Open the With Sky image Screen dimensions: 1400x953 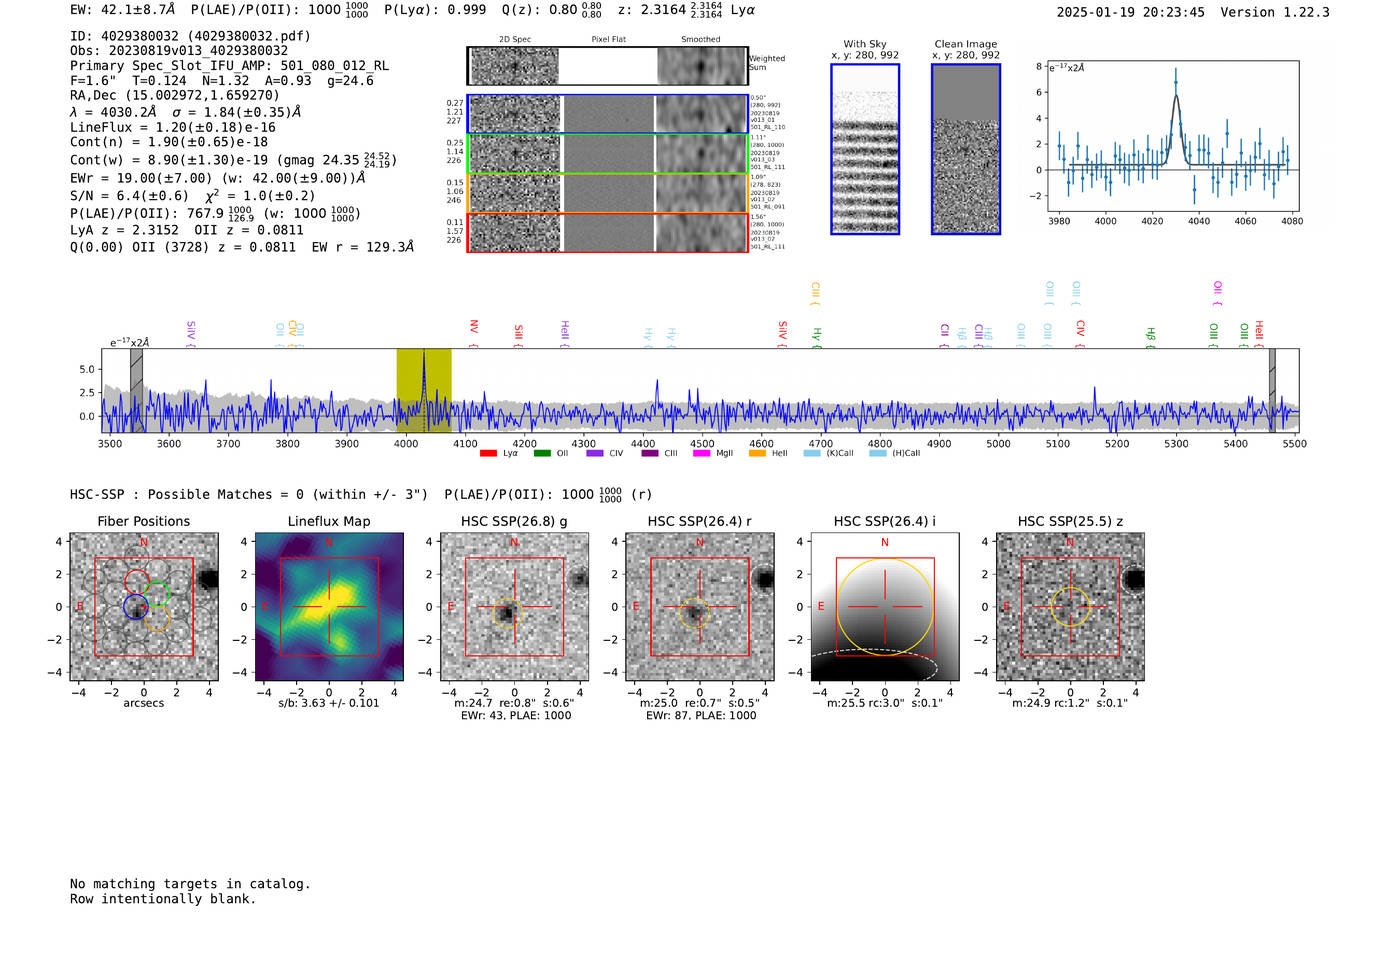(x=865, y=149)
